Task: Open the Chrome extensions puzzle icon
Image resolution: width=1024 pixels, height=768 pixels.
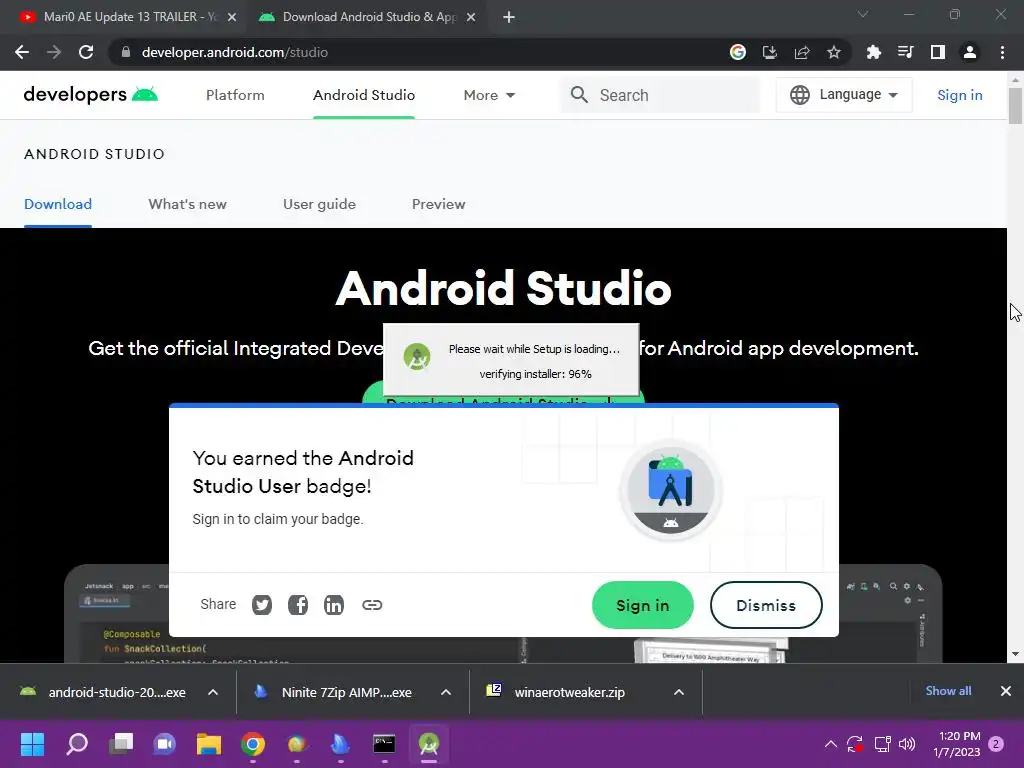Action: (x=873, y=52)
